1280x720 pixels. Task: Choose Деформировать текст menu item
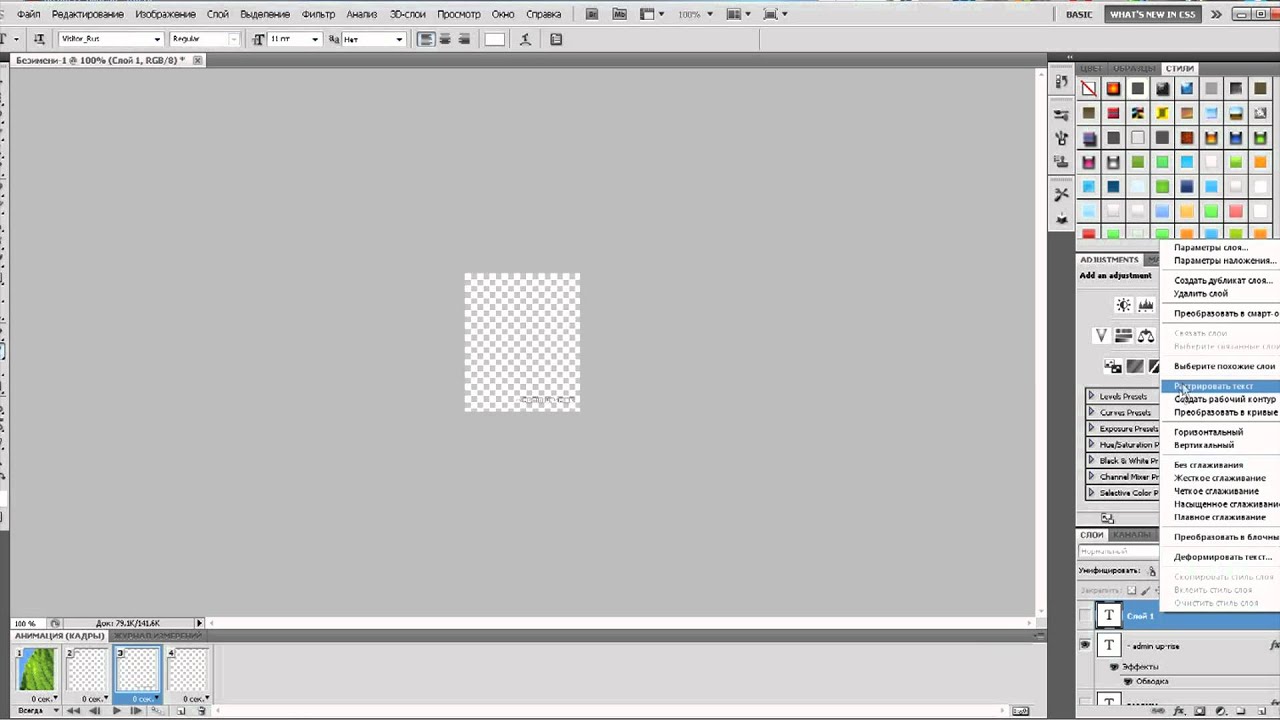1221,557
